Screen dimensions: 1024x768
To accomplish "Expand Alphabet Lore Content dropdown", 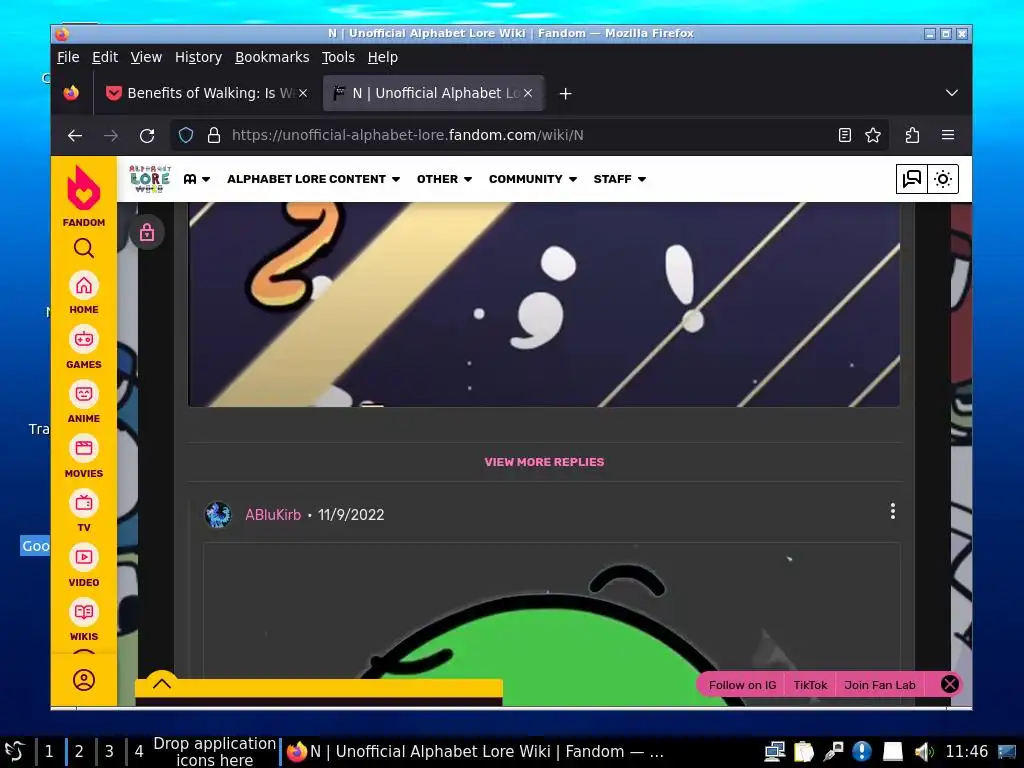I will 313,179.
